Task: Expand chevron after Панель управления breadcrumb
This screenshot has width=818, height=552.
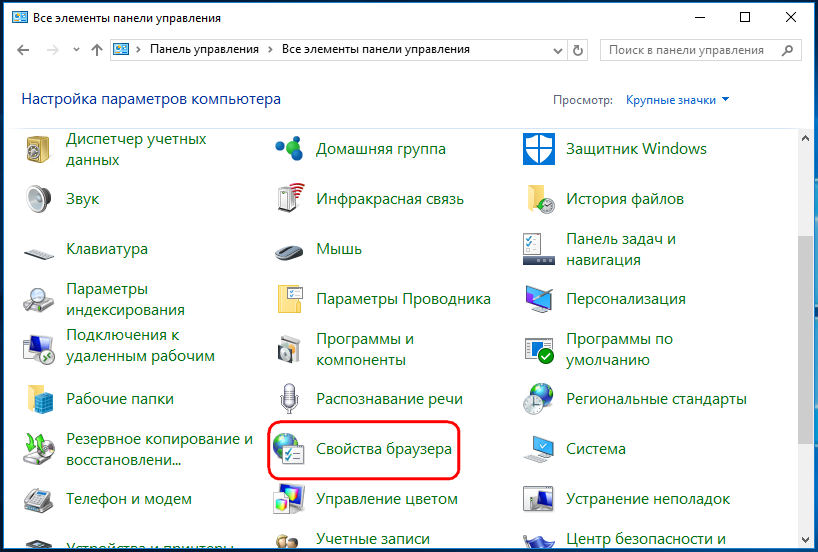Action: 270,50
